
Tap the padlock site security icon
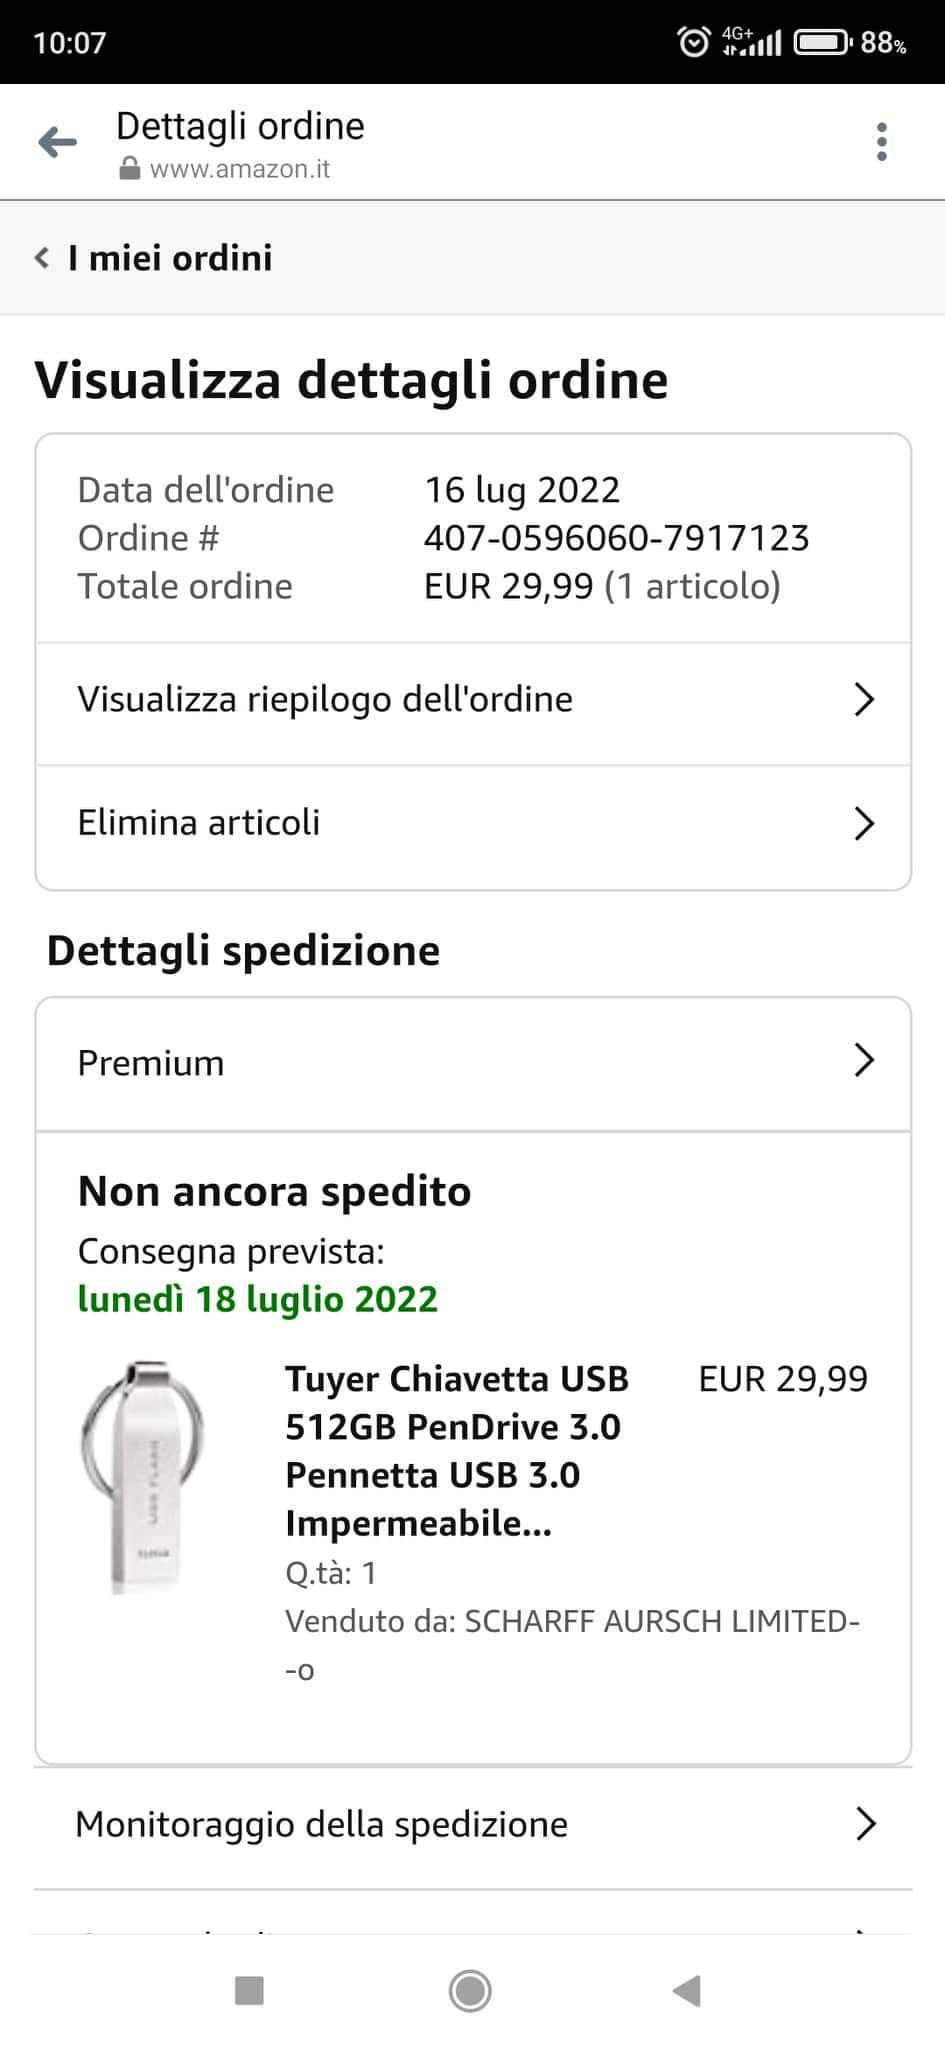129,169
